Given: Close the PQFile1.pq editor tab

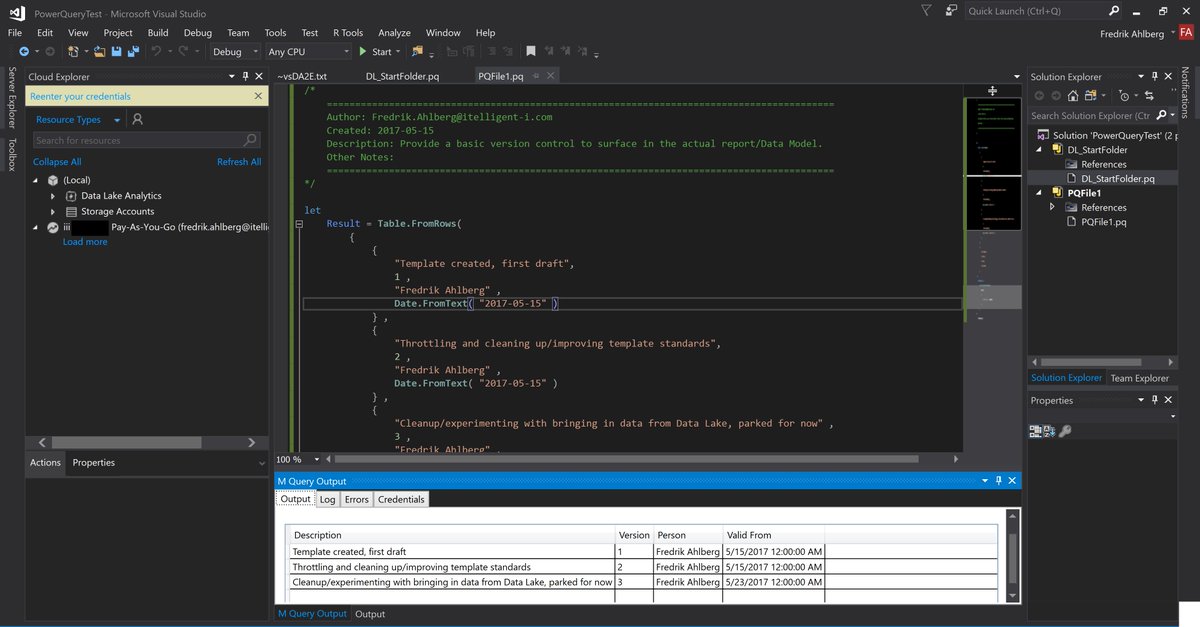Looking at the screenshot, I should (550, 76).
